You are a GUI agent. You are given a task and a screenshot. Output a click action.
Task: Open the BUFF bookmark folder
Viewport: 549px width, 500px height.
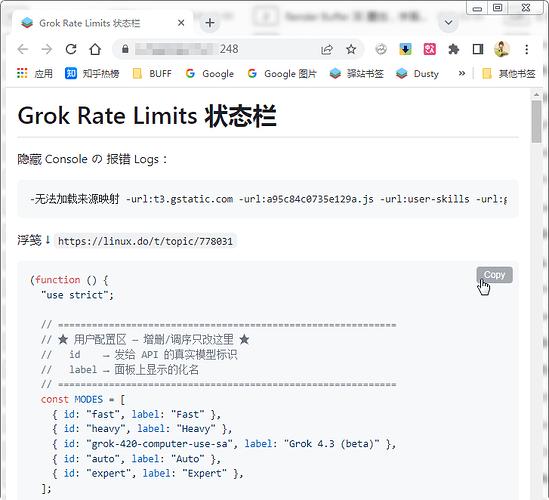click(x=152, y=74)
